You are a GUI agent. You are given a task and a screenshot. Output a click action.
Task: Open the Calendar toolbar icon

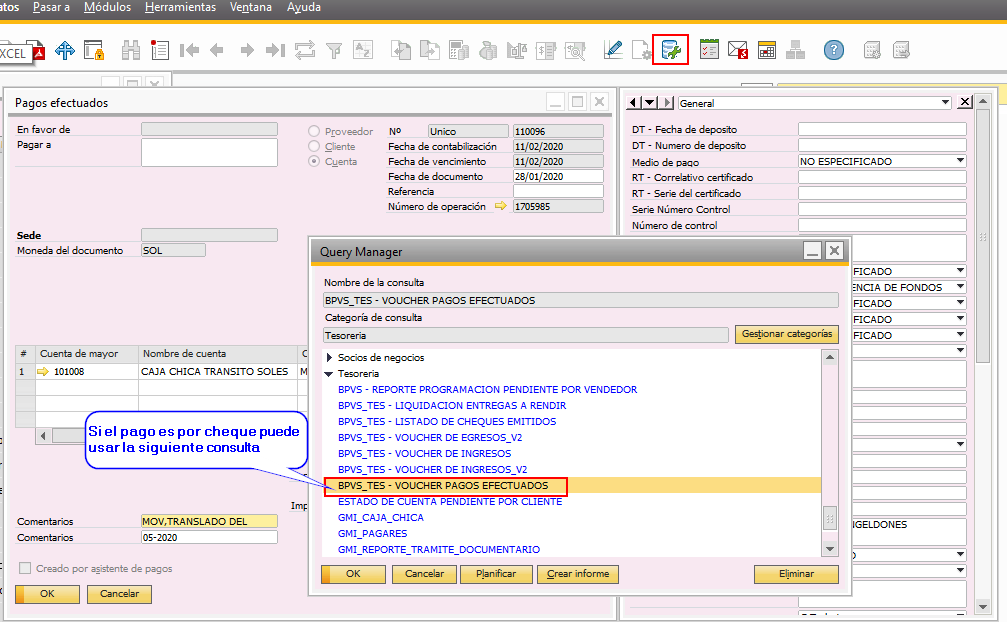point(767,50)
